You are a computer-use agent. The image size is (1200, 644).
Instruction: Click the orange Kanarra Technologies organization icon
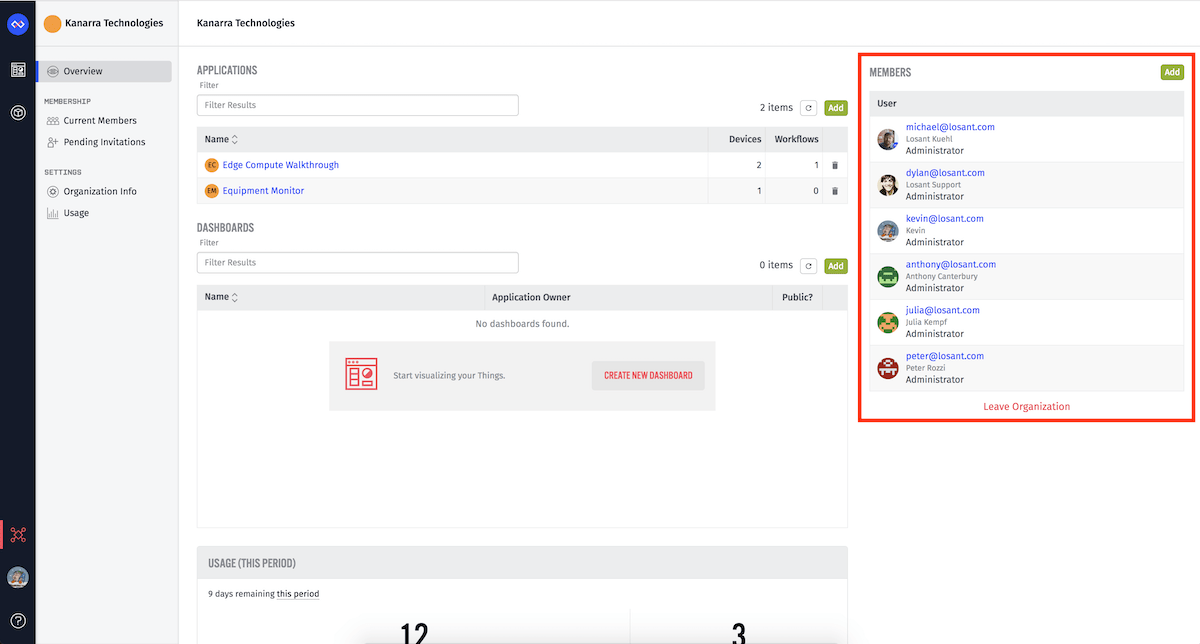(52, 23)
